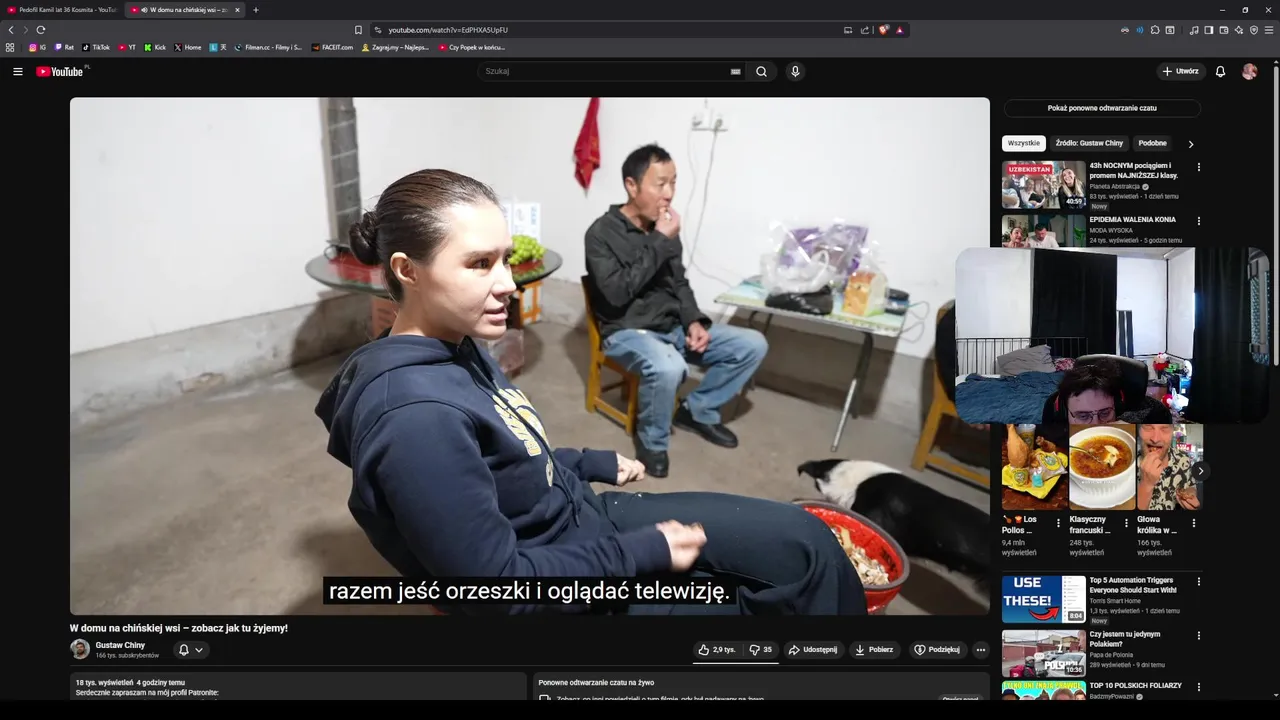This screenshot has width=1280, height=720.
Task: Open Brave VPN shield icon
Action: (1254, 30)
